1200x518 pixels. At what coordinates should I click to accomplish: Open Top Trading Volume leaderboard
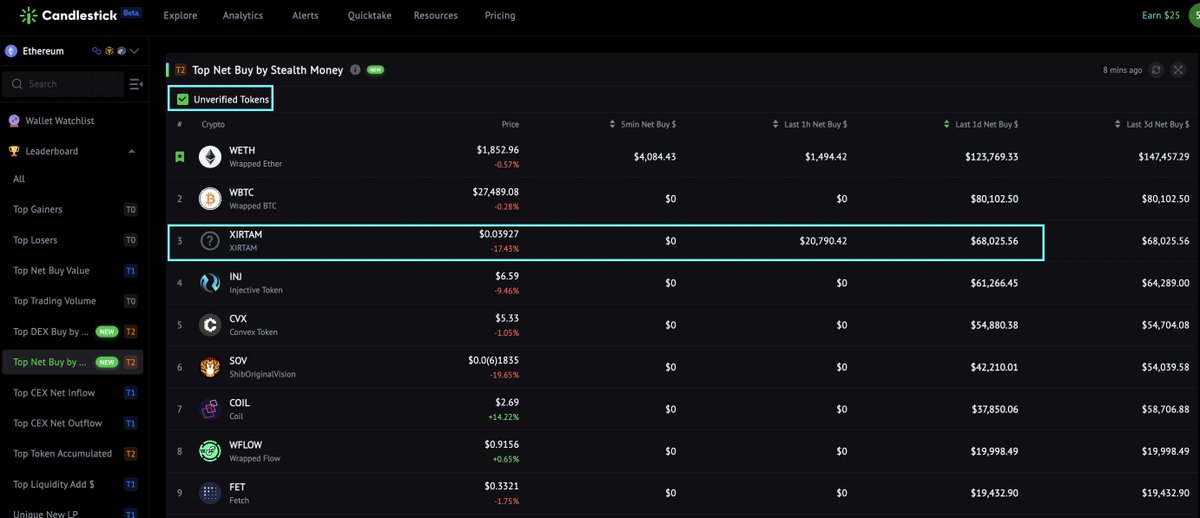(x=55, y=301)
